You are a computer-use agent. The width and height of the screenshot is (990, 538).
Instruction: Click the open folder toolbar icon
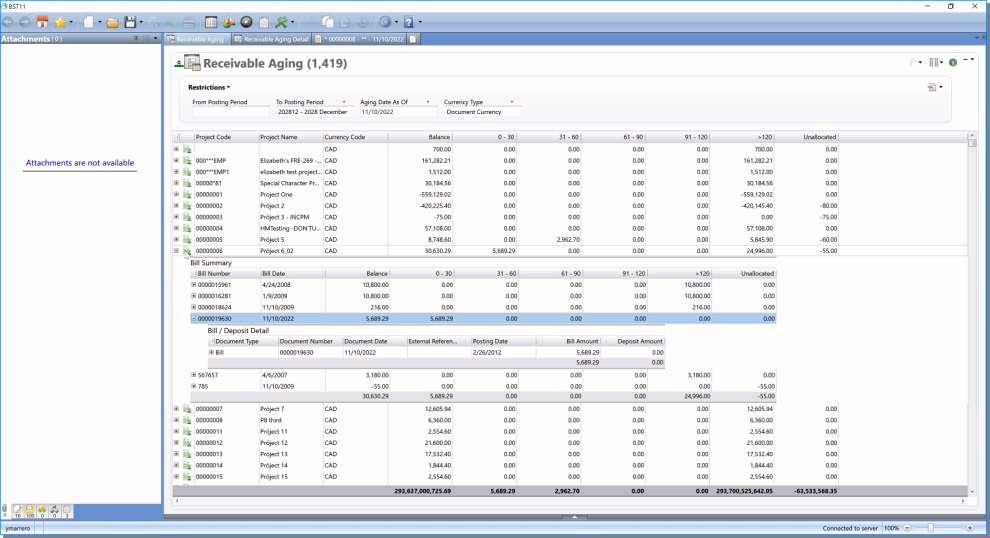113,21
